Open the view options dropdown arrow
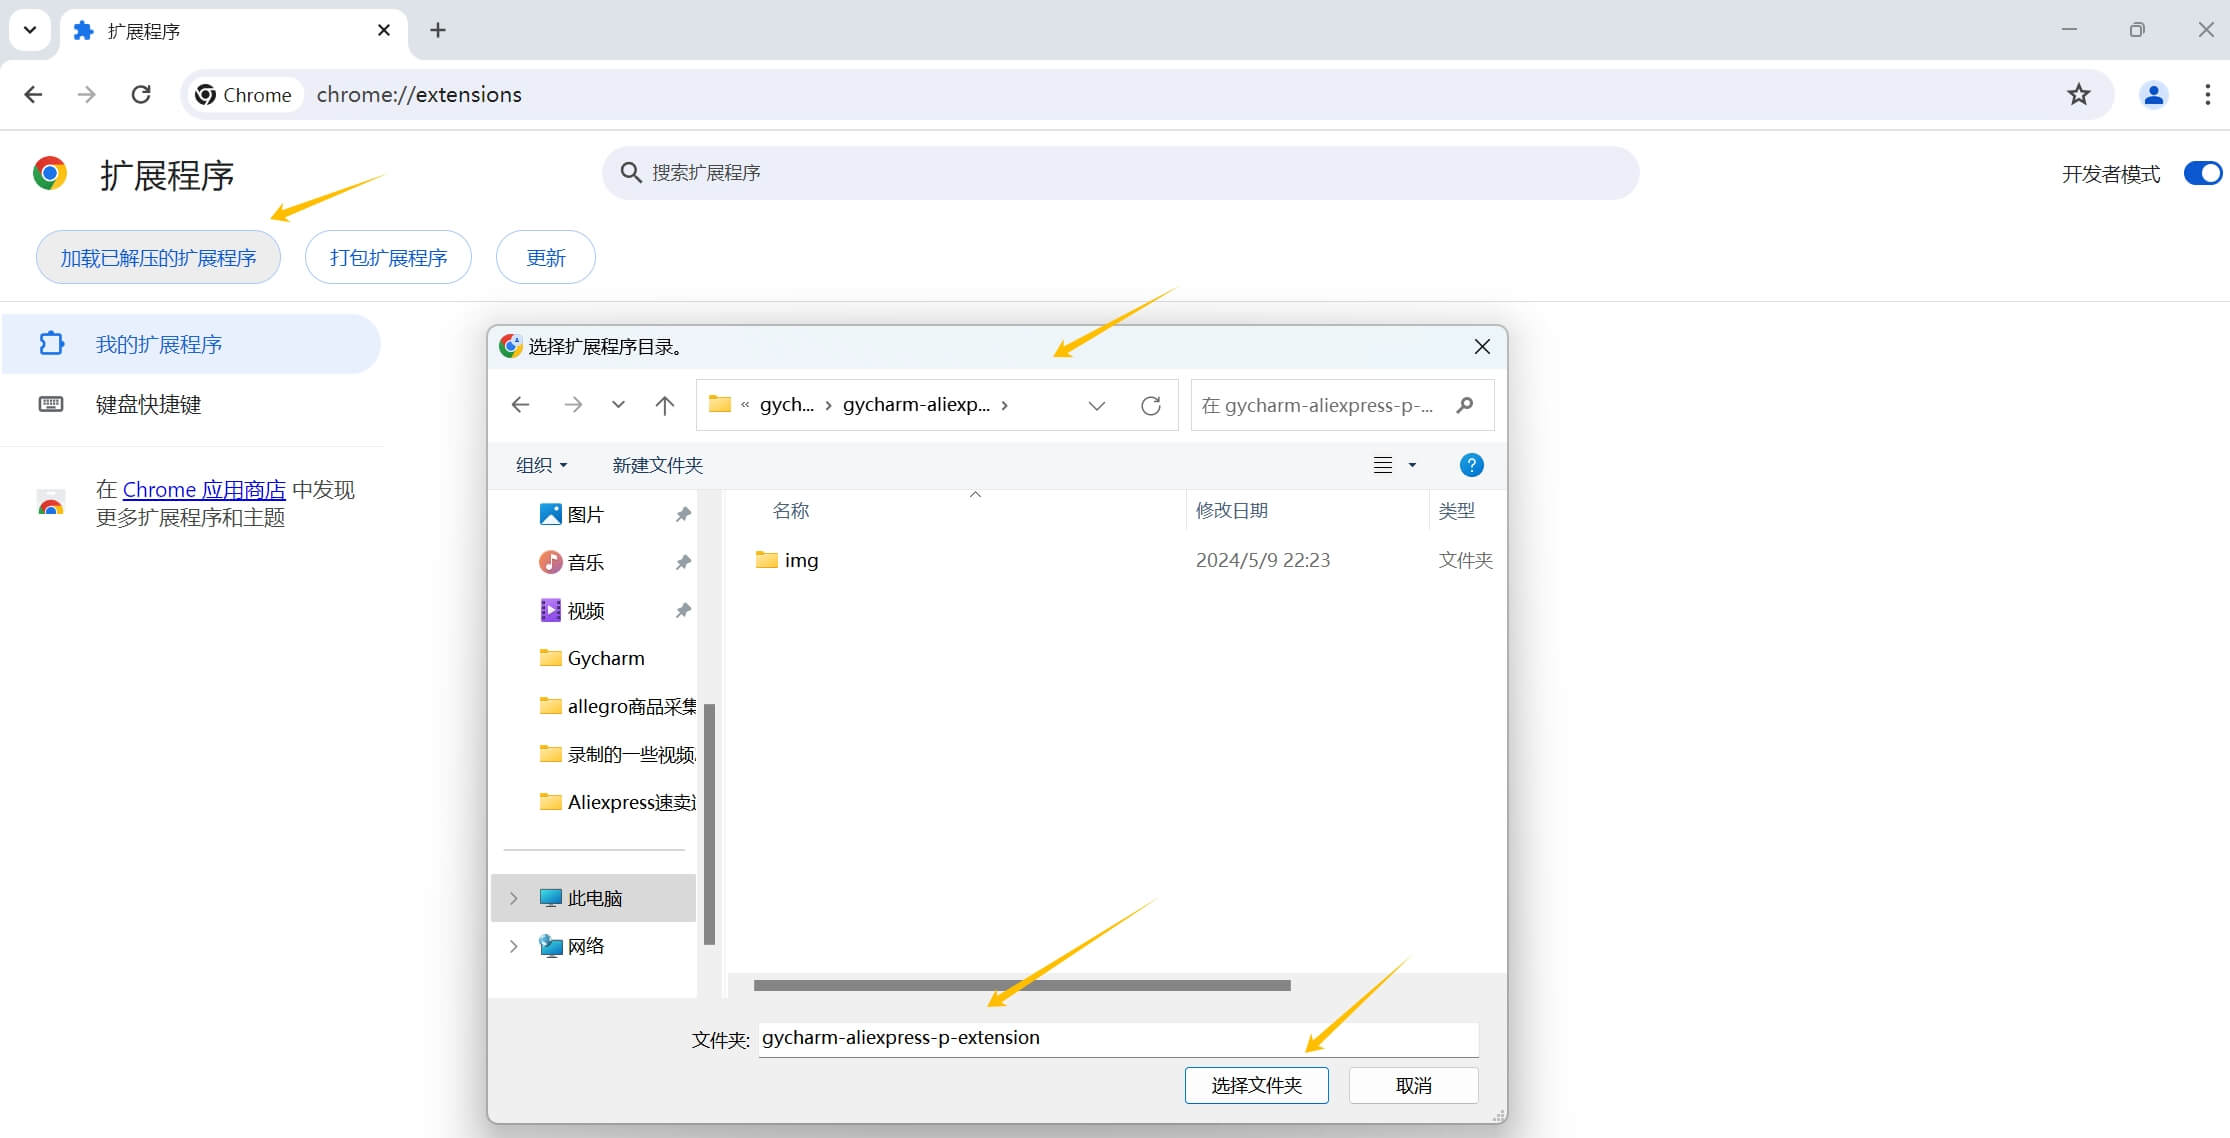Viewport: 2230px width, 1138px height. (x=1412, y=465)
